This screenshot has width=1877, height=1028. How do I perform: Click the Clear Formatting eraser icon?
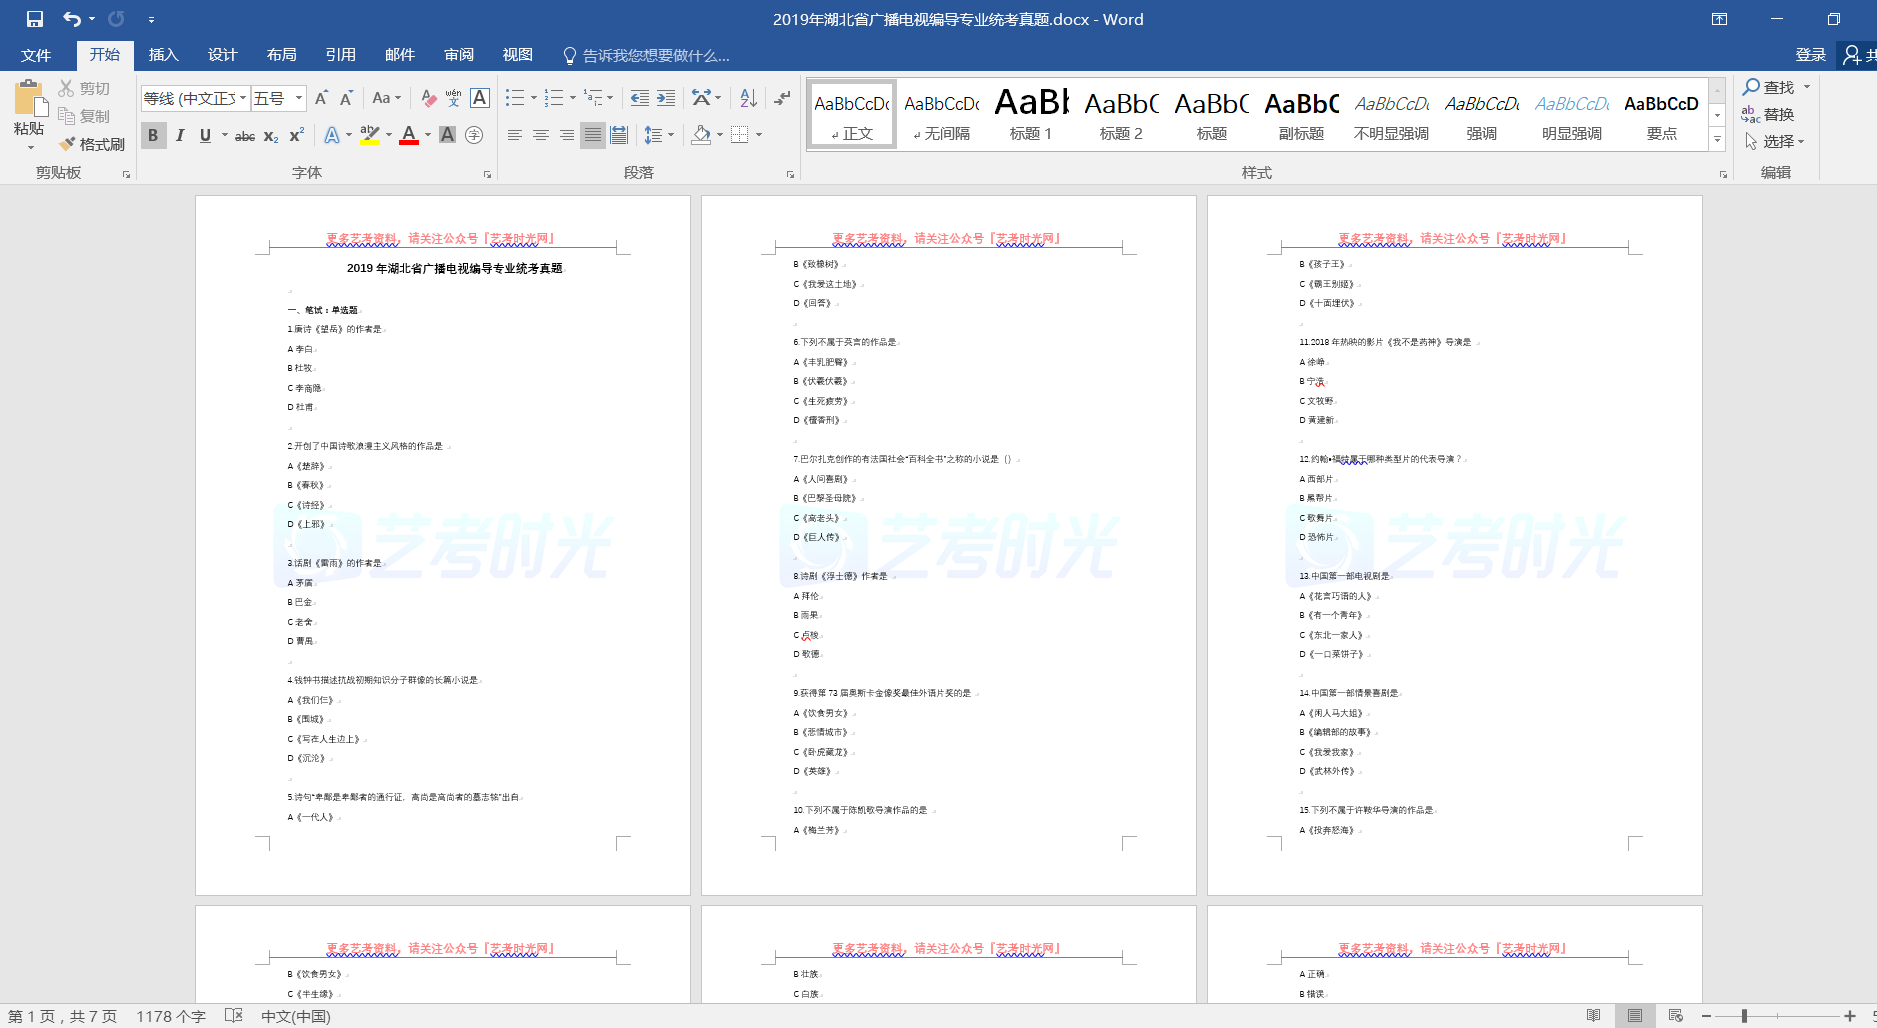click(428, 98)
